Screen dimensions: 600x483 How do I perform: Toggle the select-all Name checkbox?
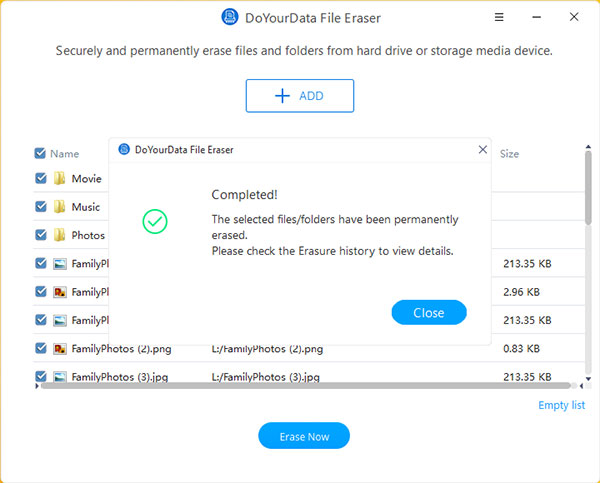(40, 153)
